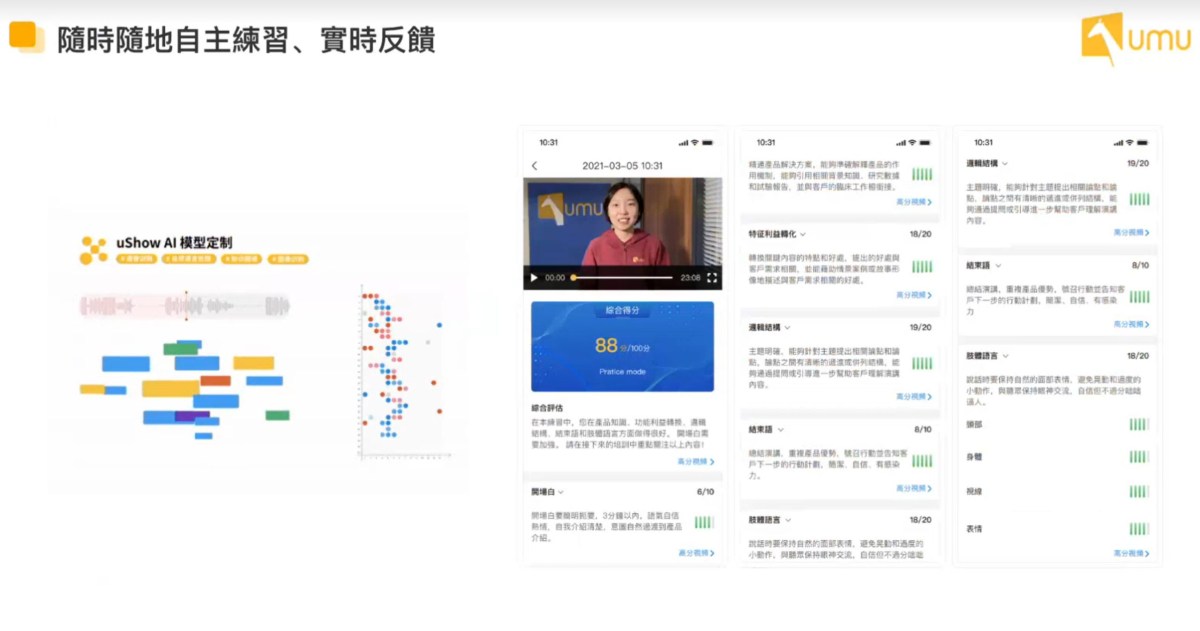The width and height of the screenshot is (1200, 631).
Task: Click the 頭部 row label
Action: coord(974,424)
